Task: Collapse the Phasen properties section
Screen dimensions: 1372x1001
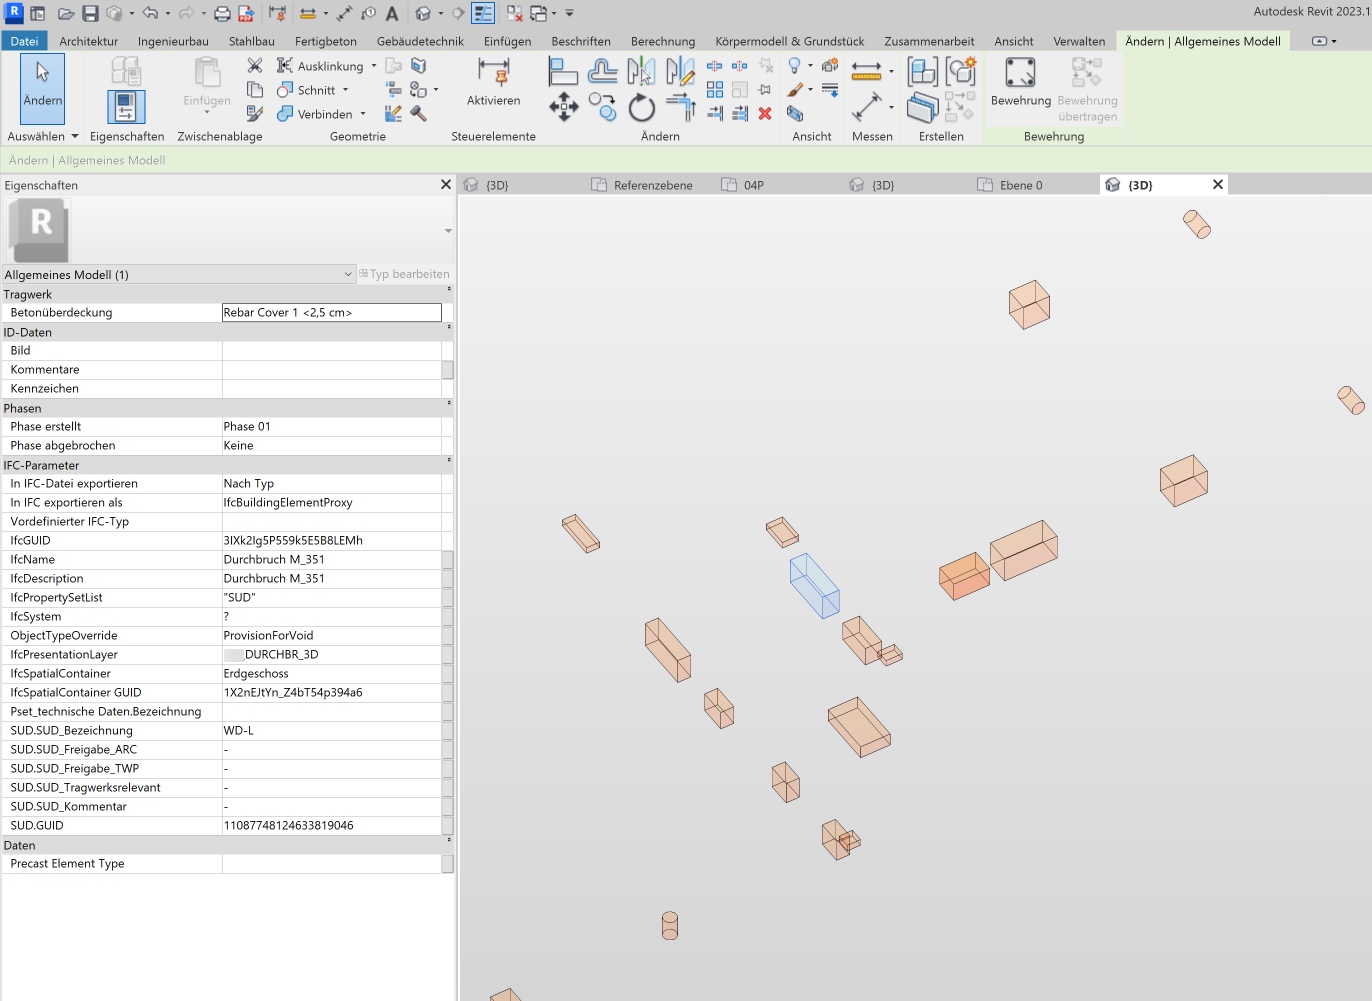Action: 449,404
